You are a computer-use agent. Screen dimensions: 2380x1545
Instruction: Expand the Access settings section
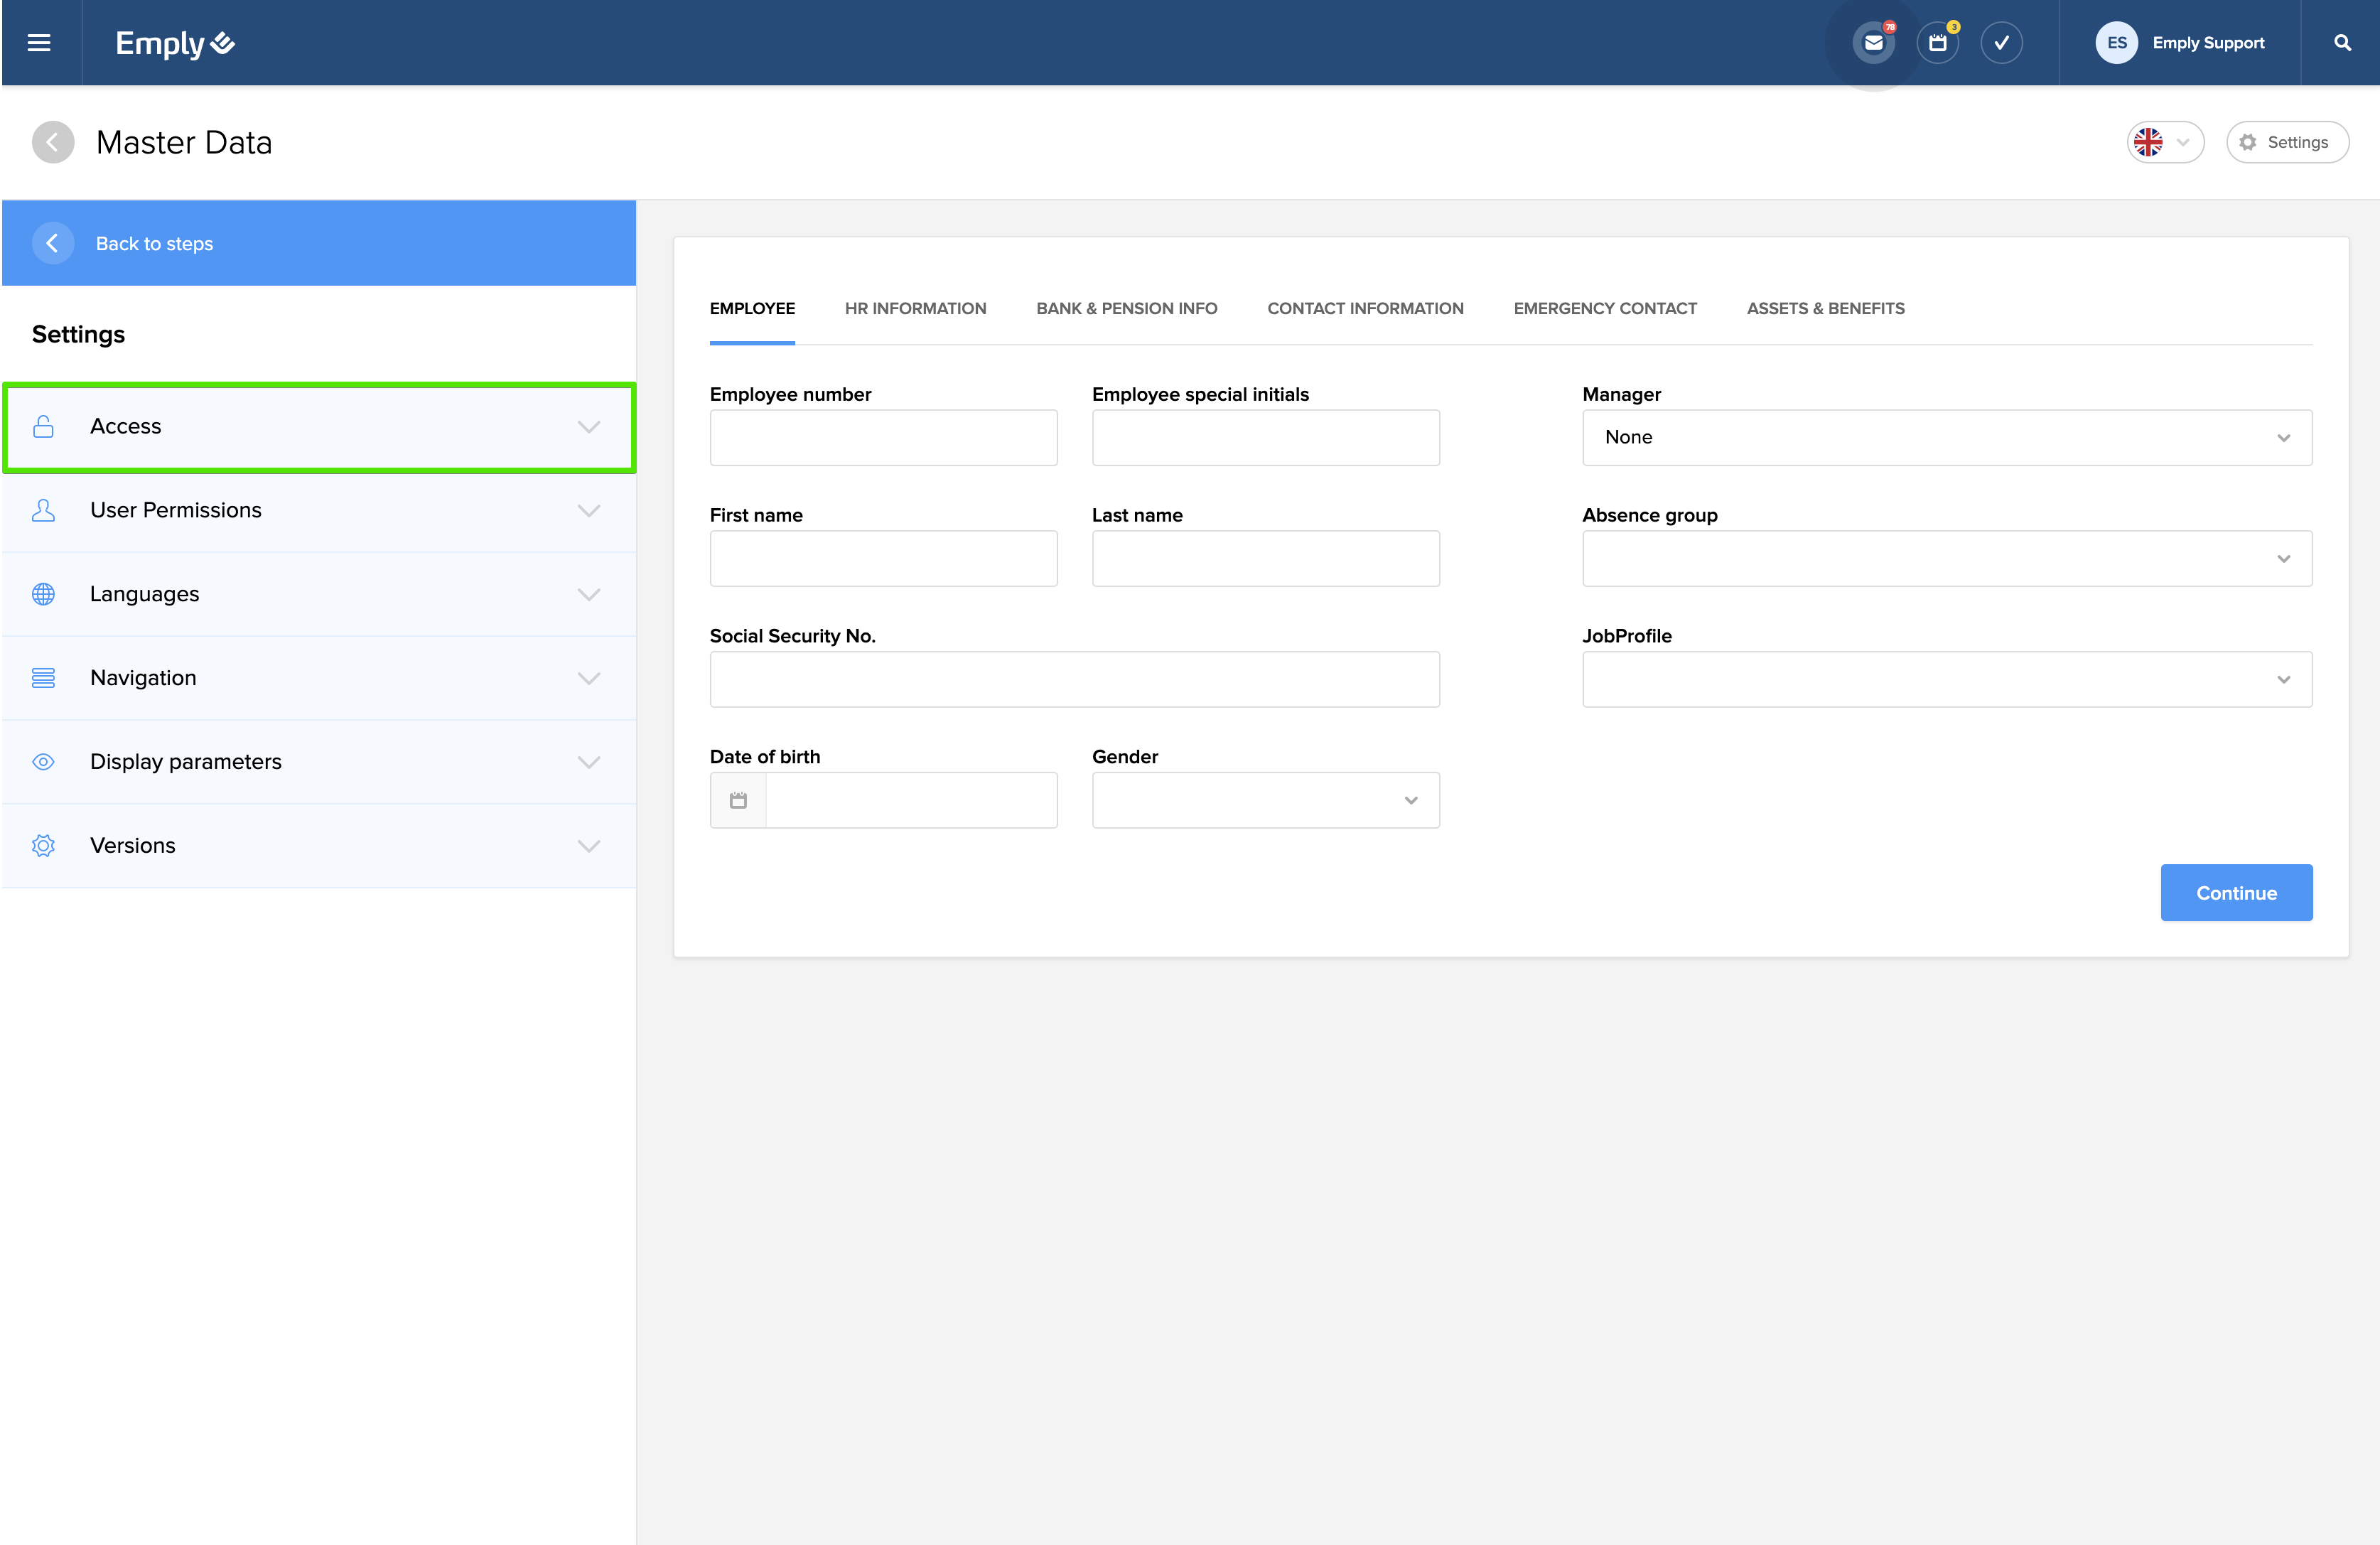click(319, 427)
